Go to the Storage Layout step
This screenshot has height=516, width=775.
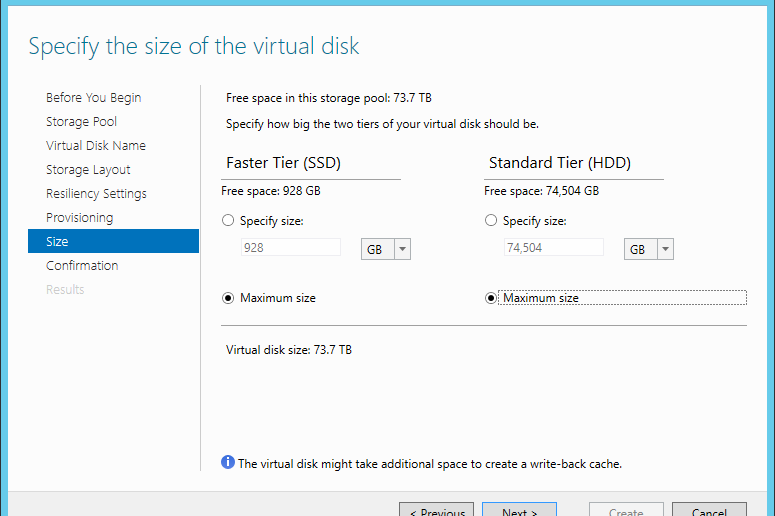pyautogui.click(x=88, y=170)
